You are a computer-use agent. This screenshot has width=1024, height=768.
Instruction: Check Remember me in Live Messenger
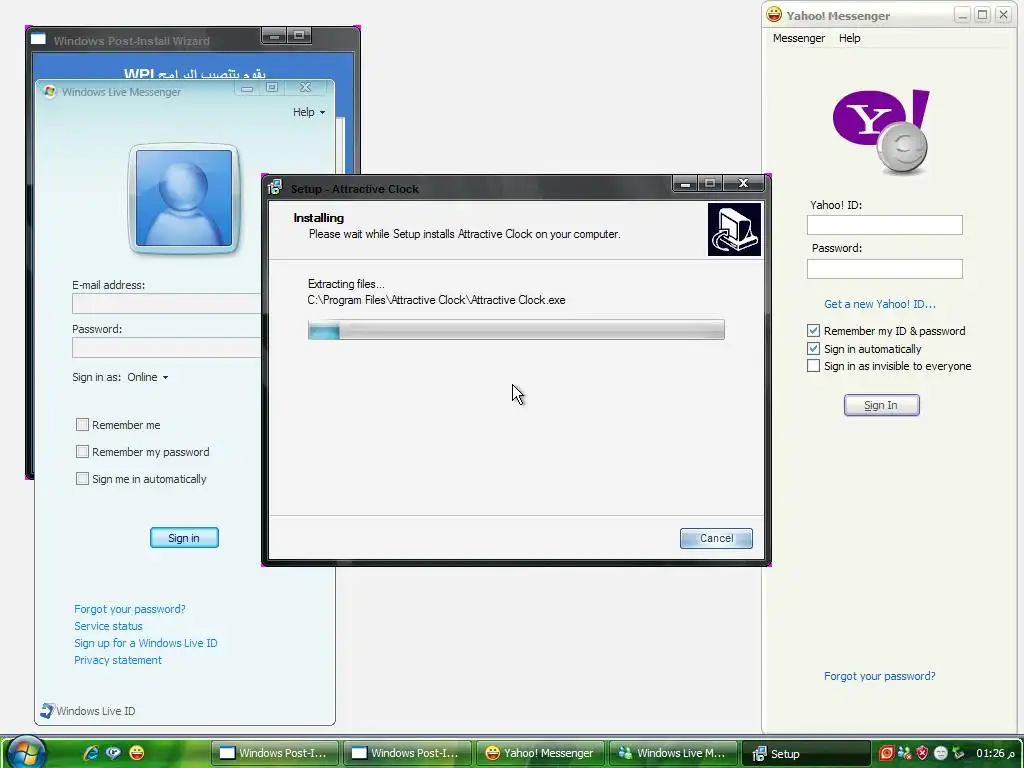pyautogui.click(x=82, y=425)
